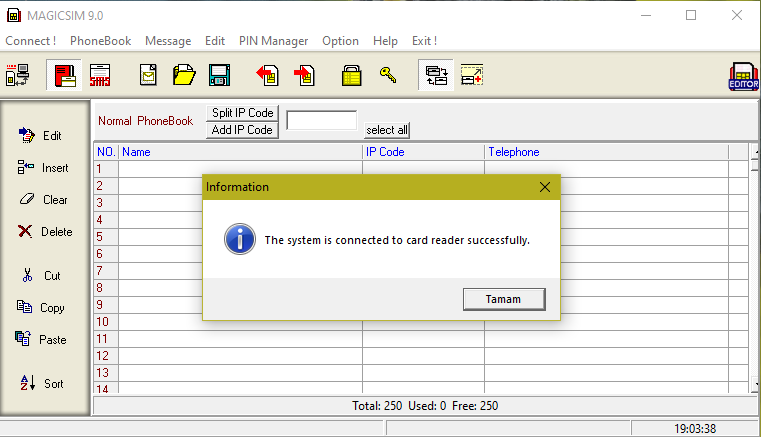This screenshot has width=761, height=437.
Task: Open the PhoneBook menu
Action: pos(100,41)
